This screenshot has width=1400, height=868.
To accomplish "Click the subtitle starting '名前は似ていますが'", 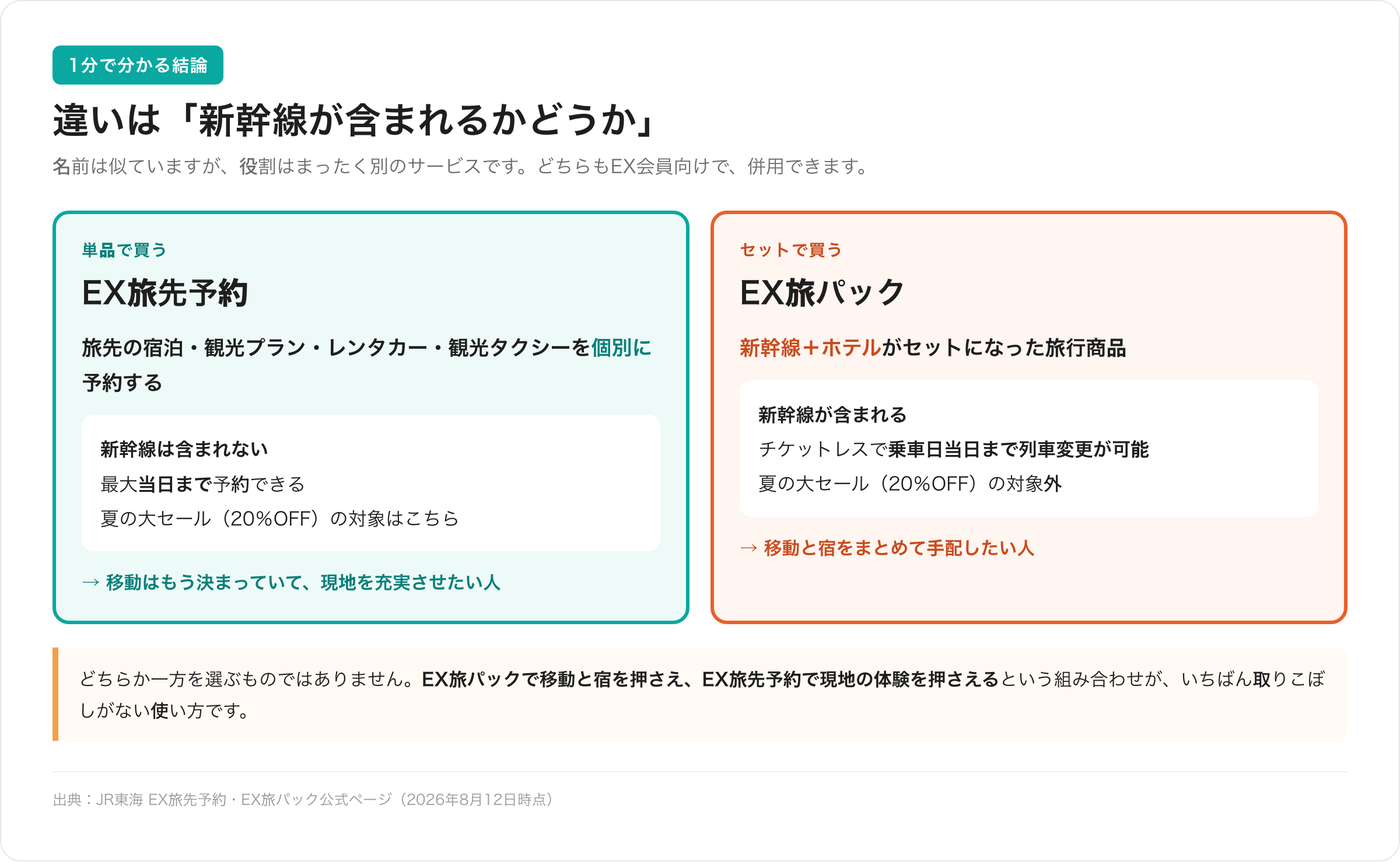I will pos(460,167).
